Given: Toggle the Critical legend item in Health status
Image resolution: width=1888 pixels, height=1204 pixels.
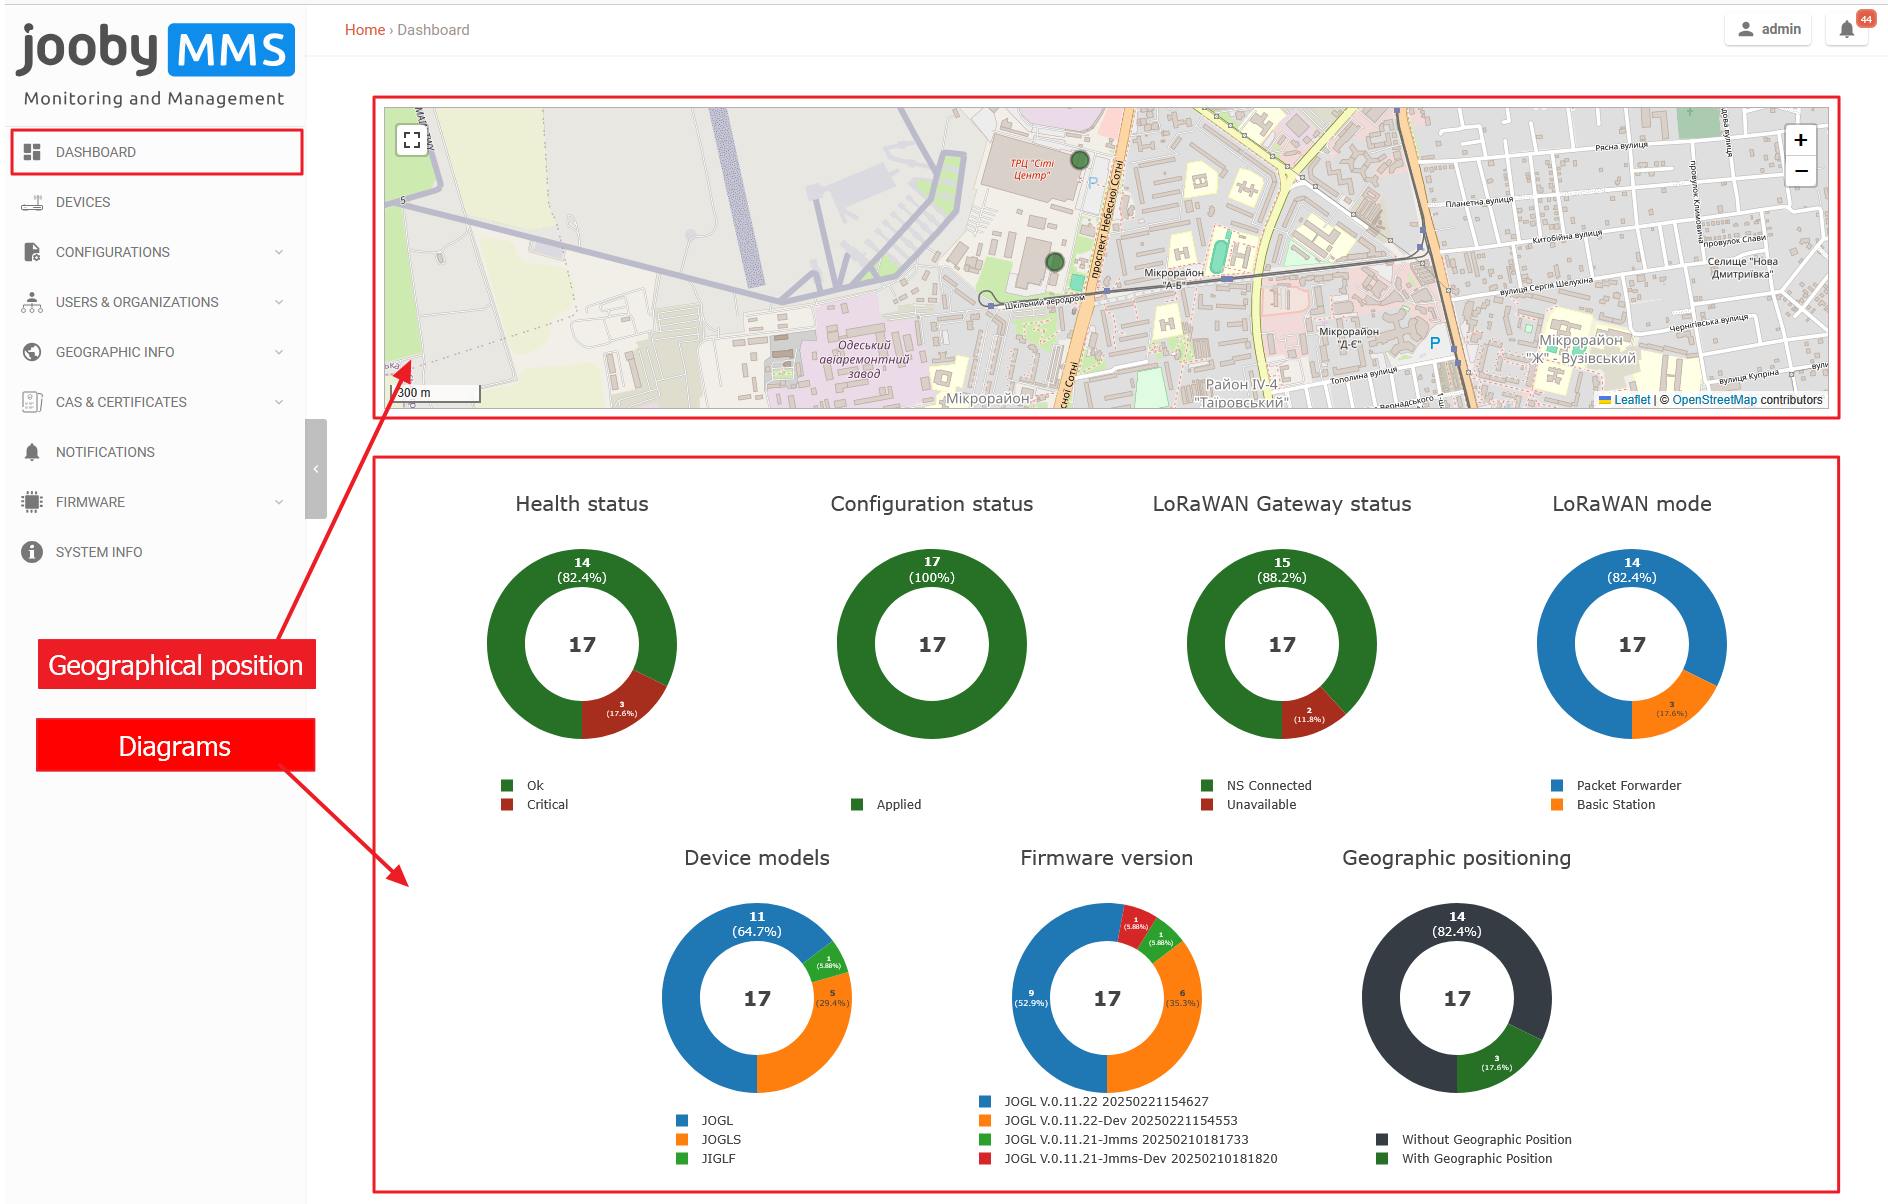Looking at the screenshot, I should [x=546, y=804].
